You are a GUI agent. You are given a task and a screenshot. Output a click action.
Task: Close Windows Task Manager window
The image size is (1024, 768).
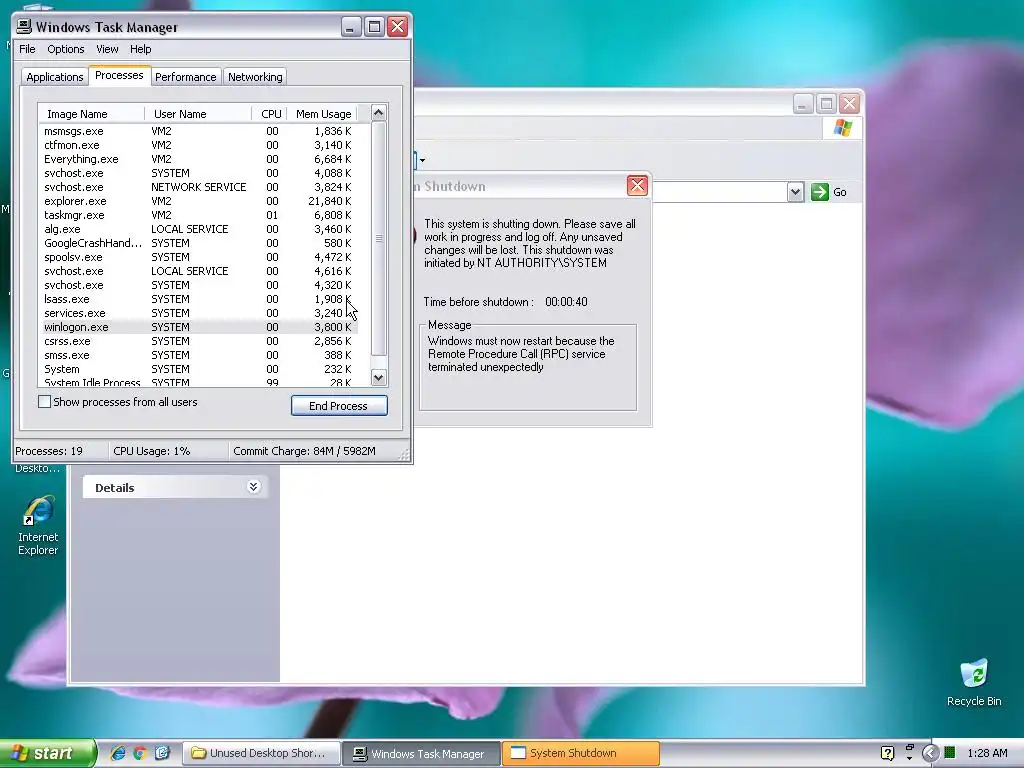point(398,27)
